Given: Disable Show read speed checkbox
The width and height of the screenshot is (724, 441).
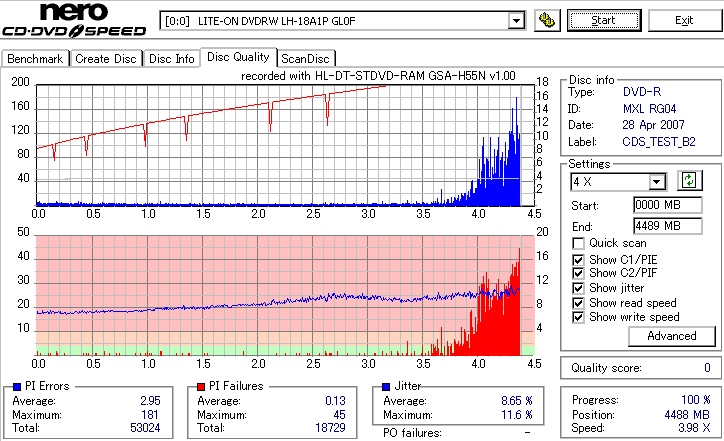Looking at the screenshot, I should 578,303.
